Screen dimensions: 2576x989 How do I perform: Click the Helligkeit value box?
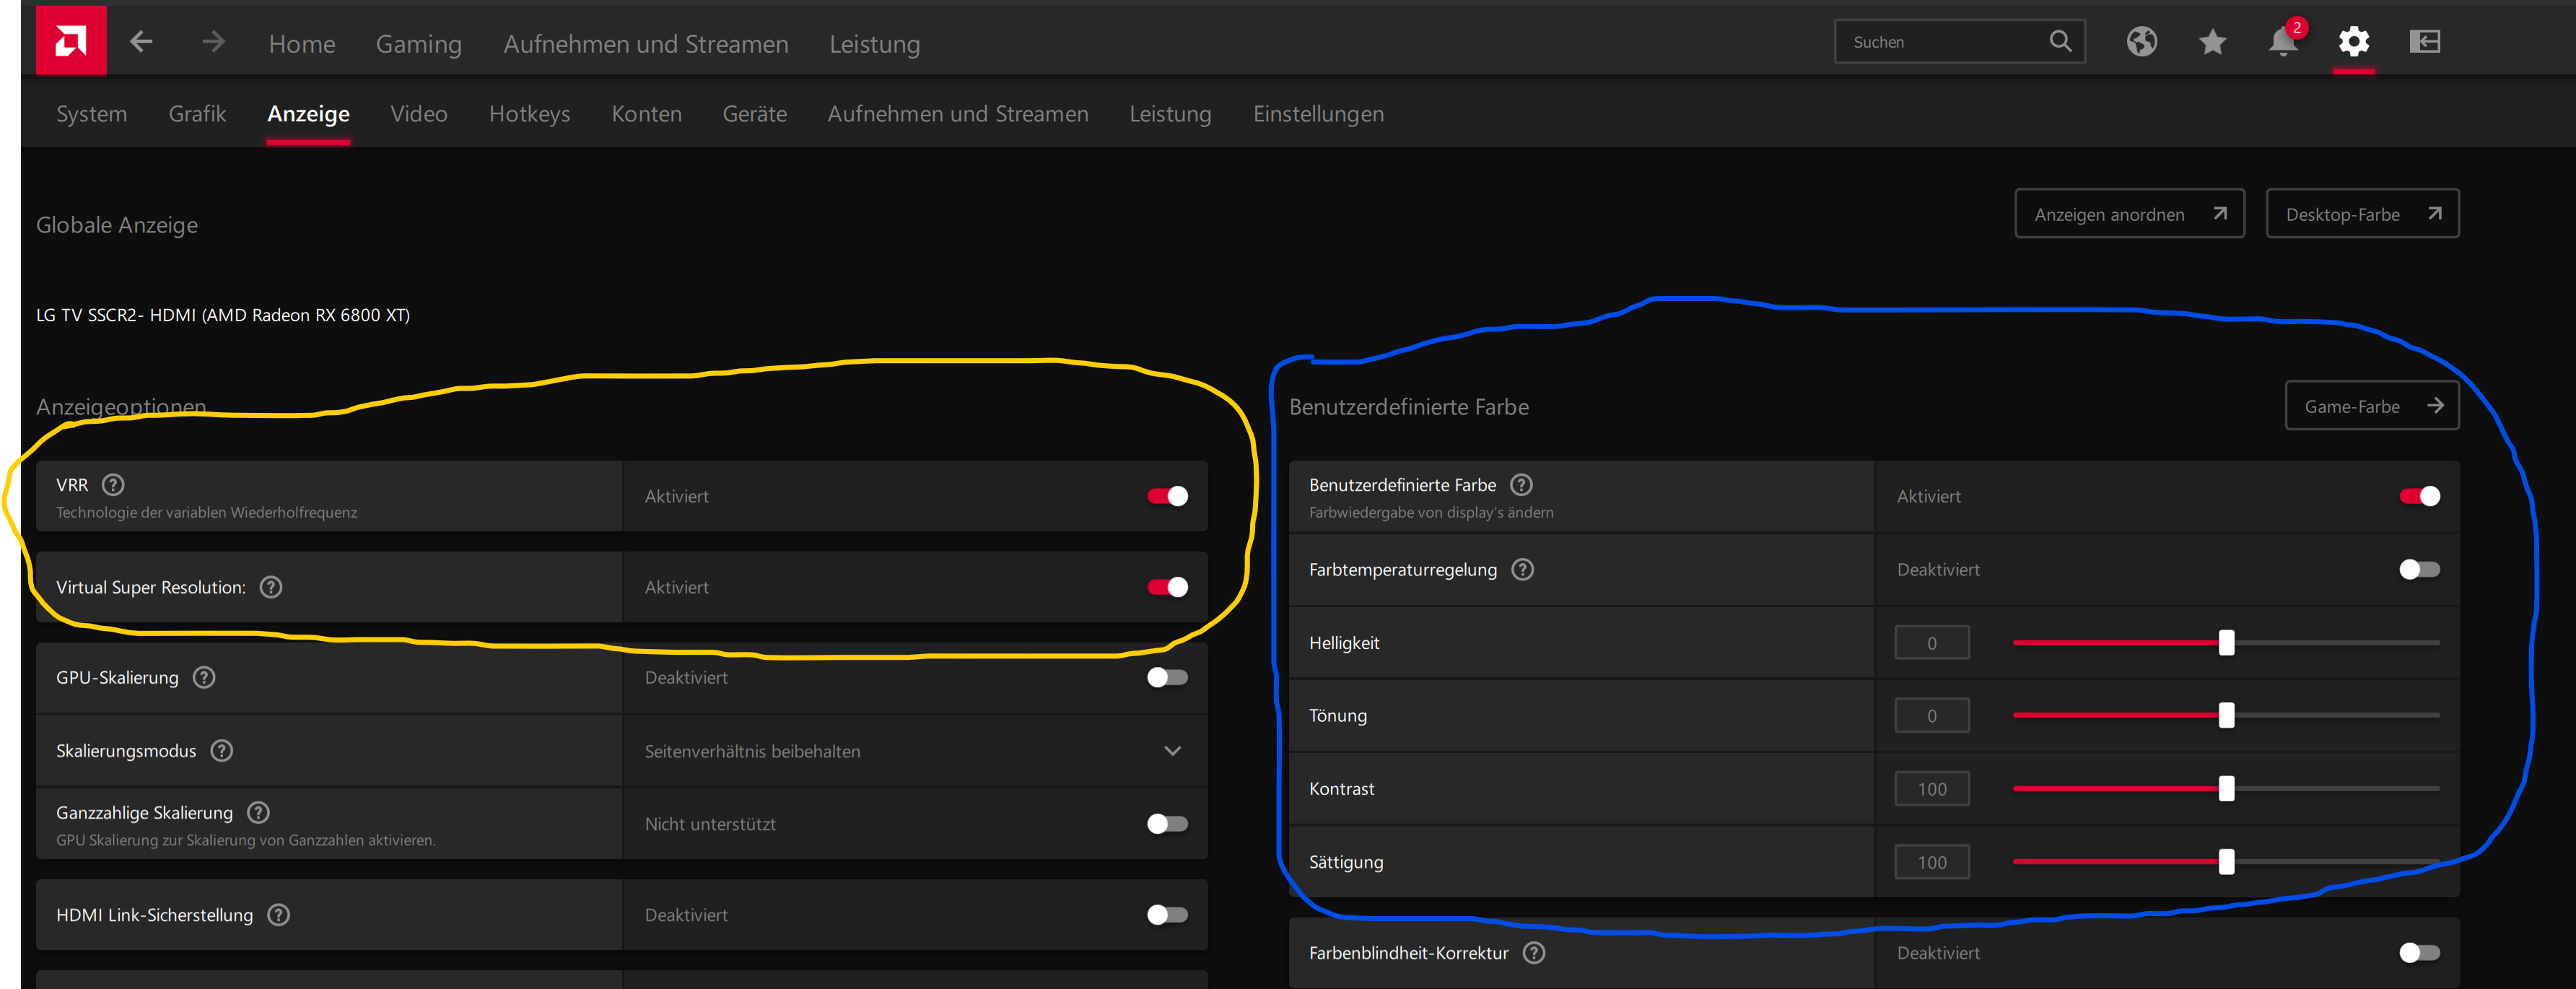(x=1932, y=643)
